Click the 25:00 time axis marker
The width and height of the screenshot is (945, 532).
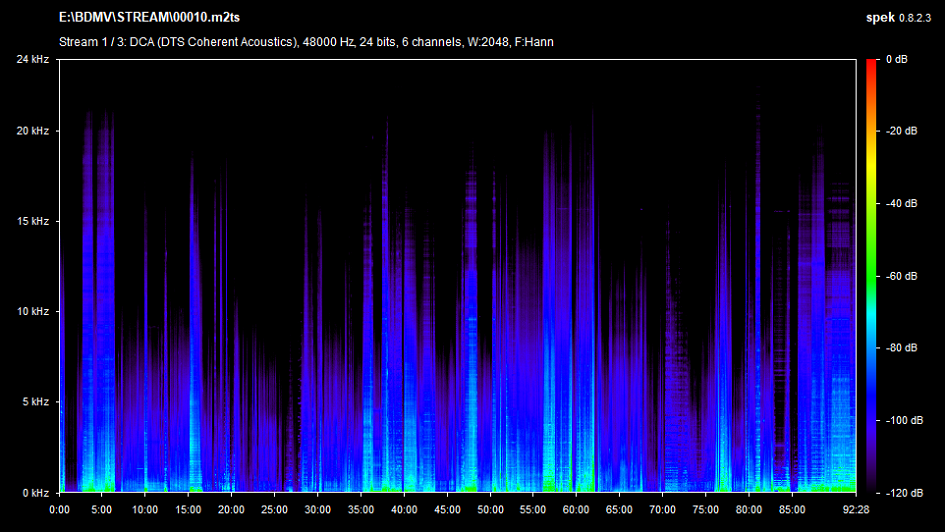click(274, 508)
